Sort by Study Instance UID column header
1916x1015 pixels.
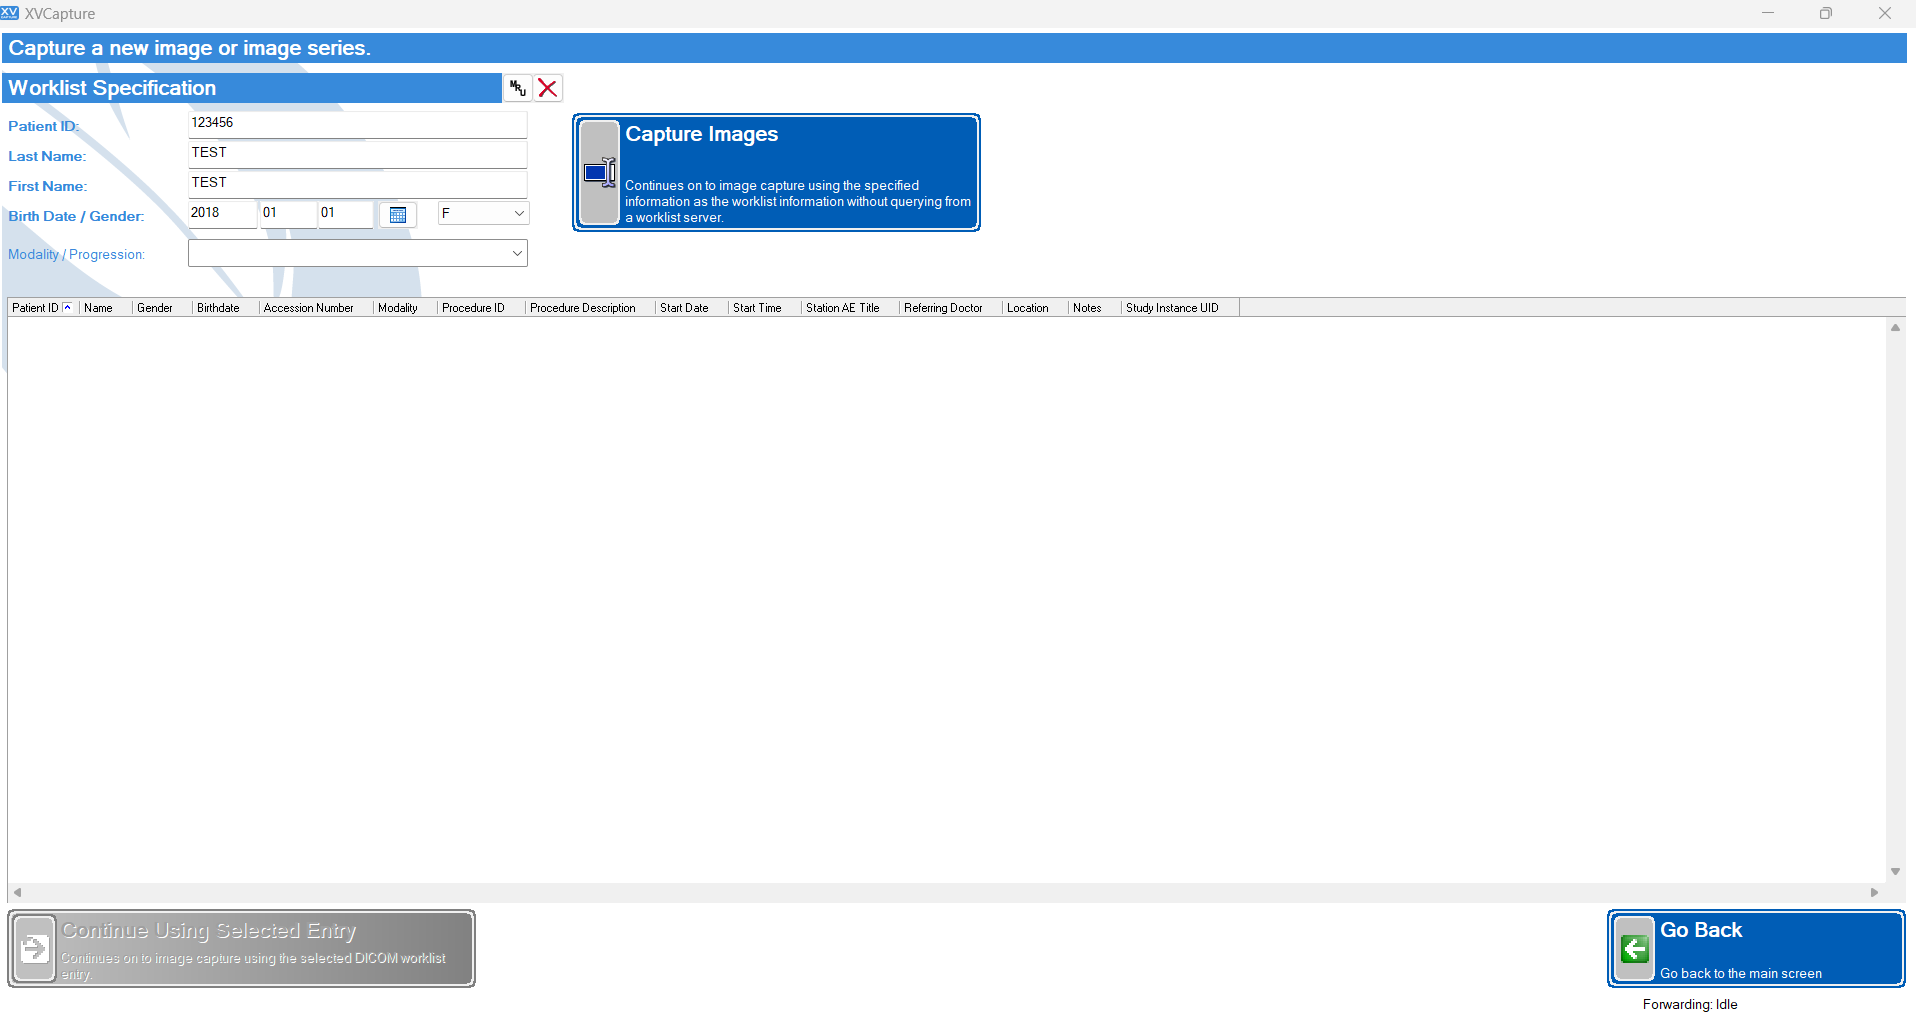coord(1180,308)
